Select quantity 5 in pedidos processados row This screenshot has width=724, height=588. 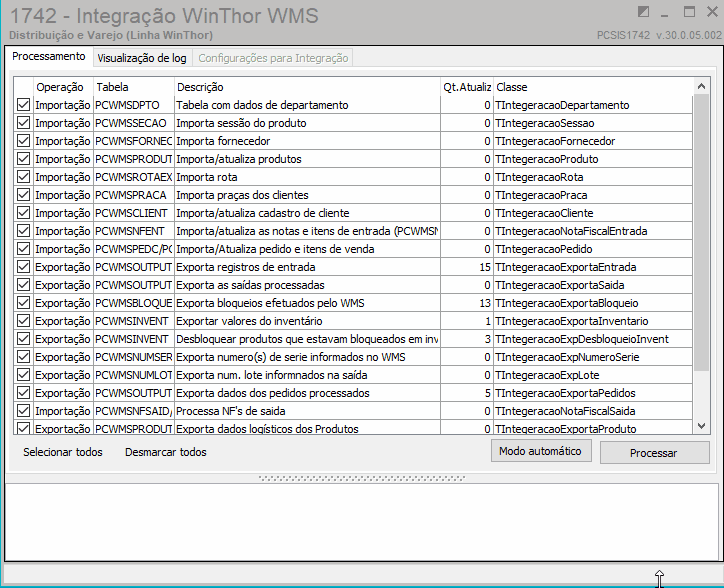click(467, 393)
